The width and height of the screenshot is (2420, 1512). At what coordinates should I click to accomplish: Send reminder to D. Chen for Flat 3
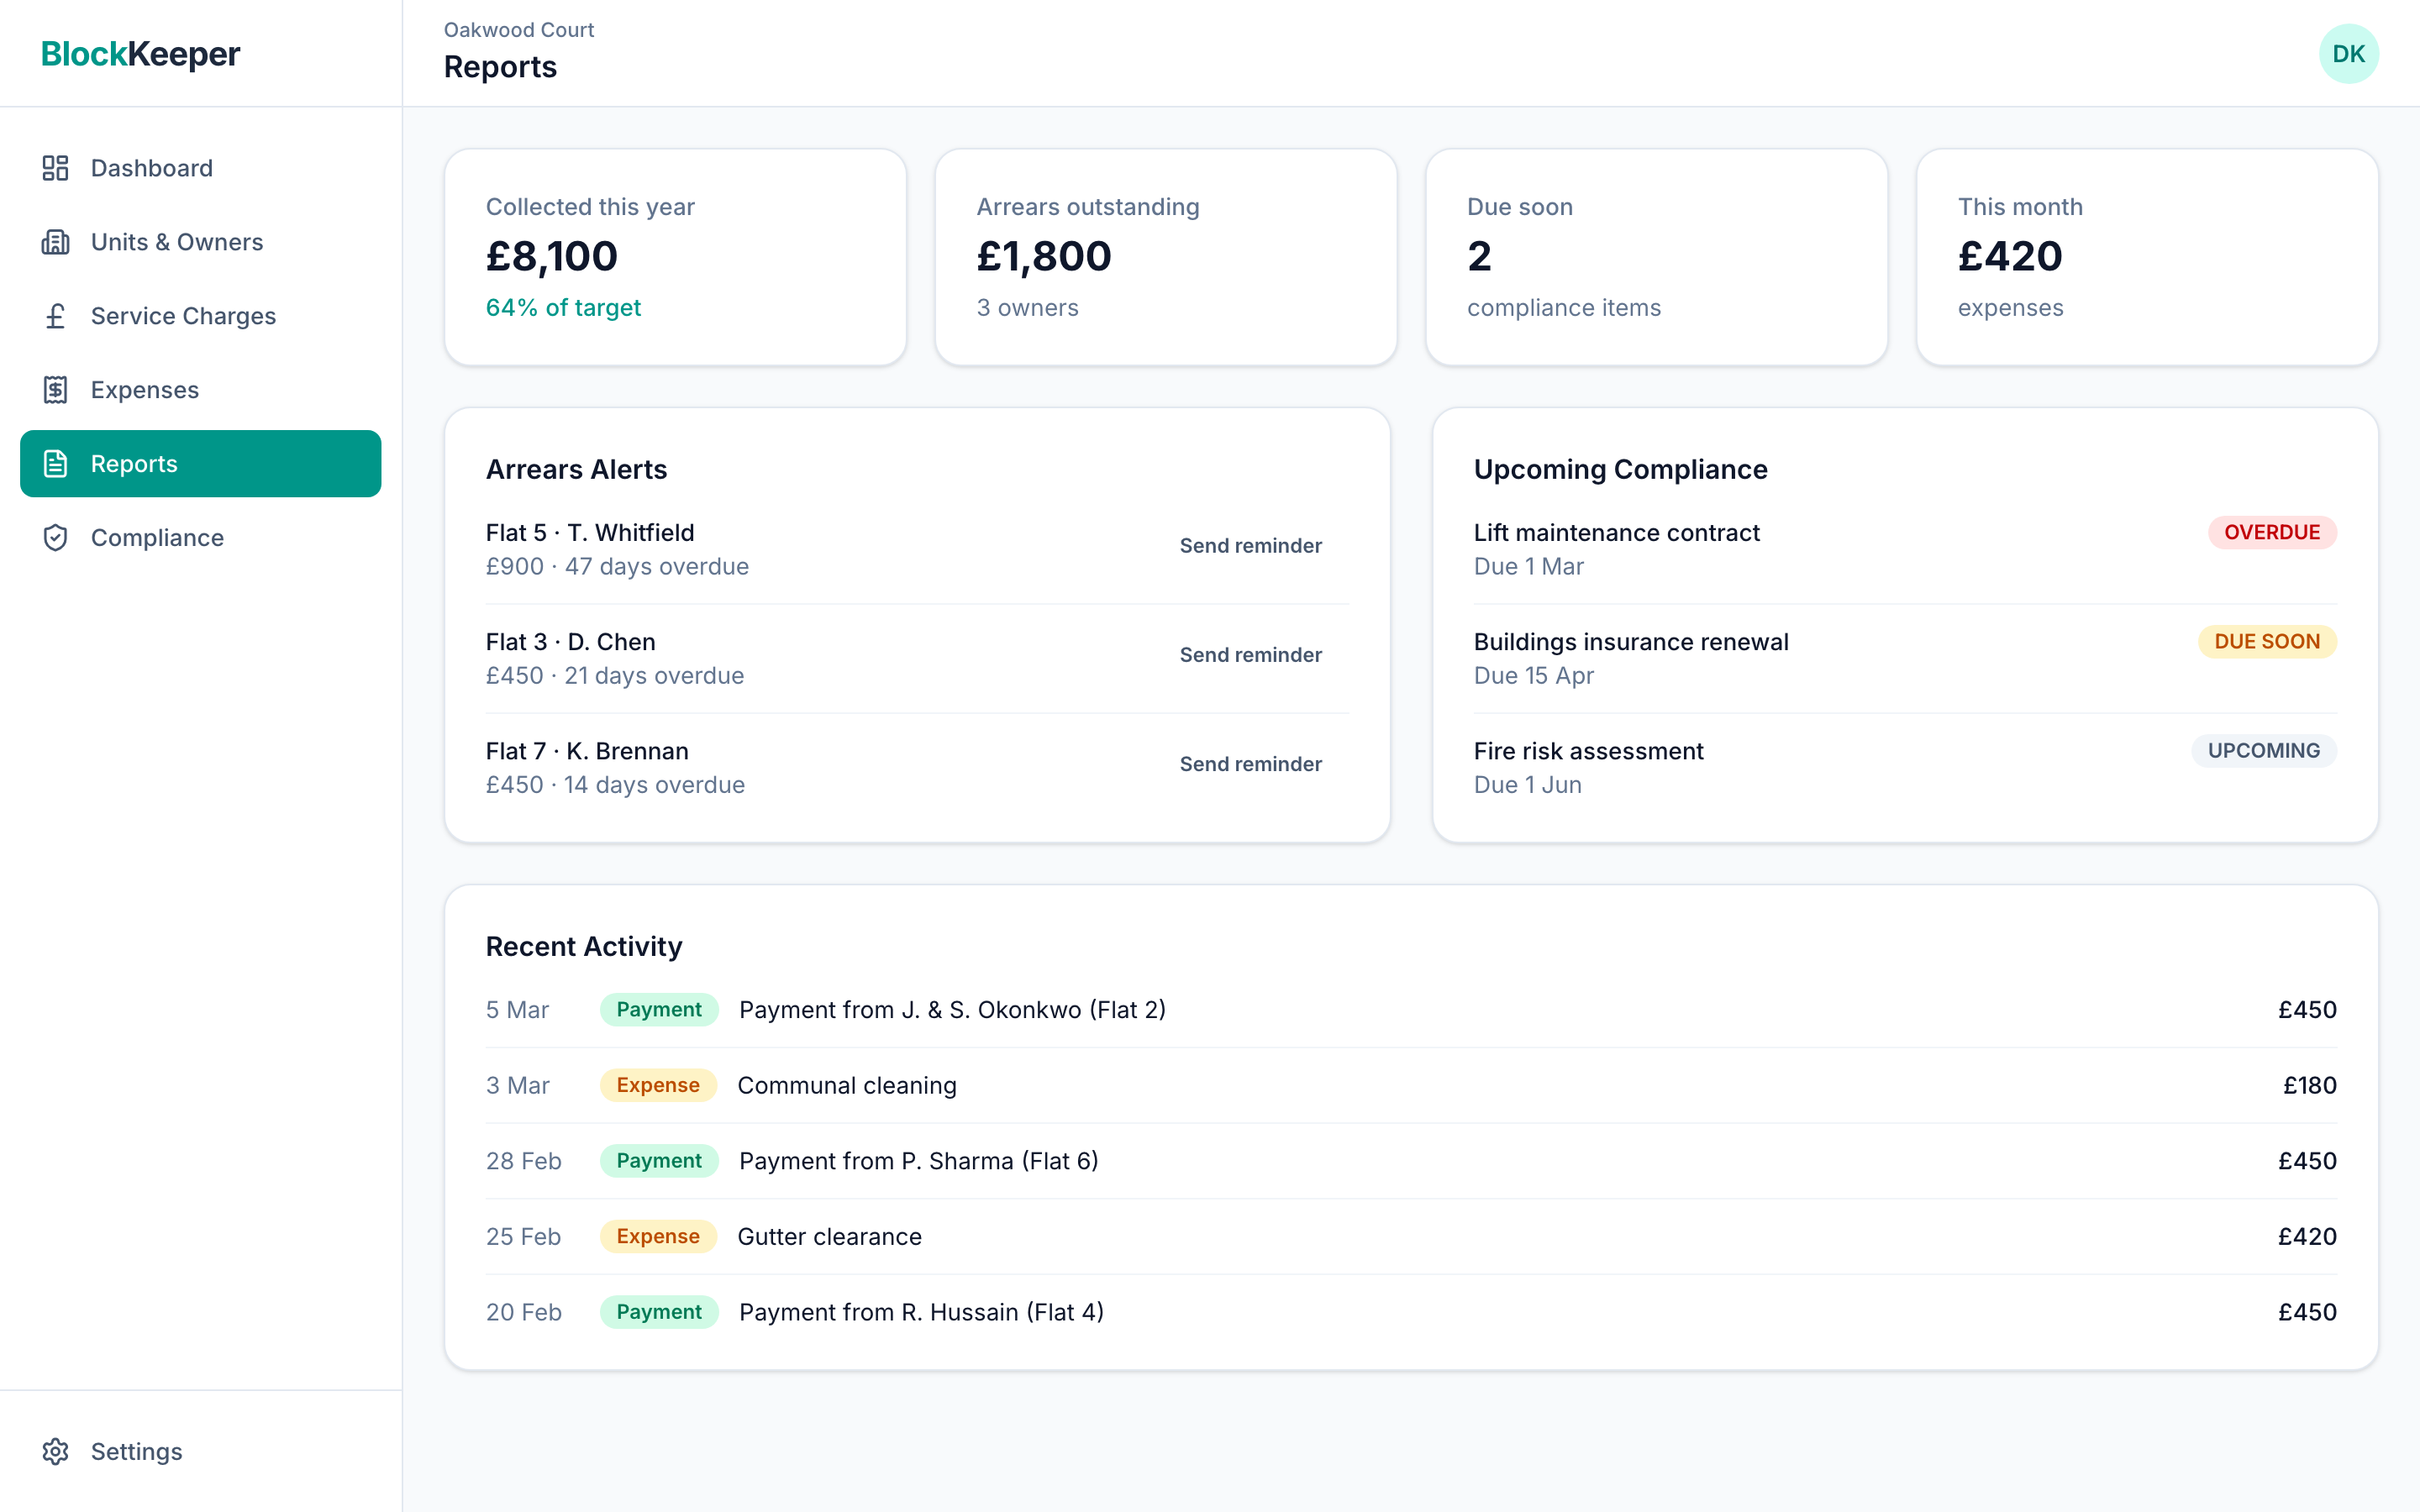click(1250, 654)
